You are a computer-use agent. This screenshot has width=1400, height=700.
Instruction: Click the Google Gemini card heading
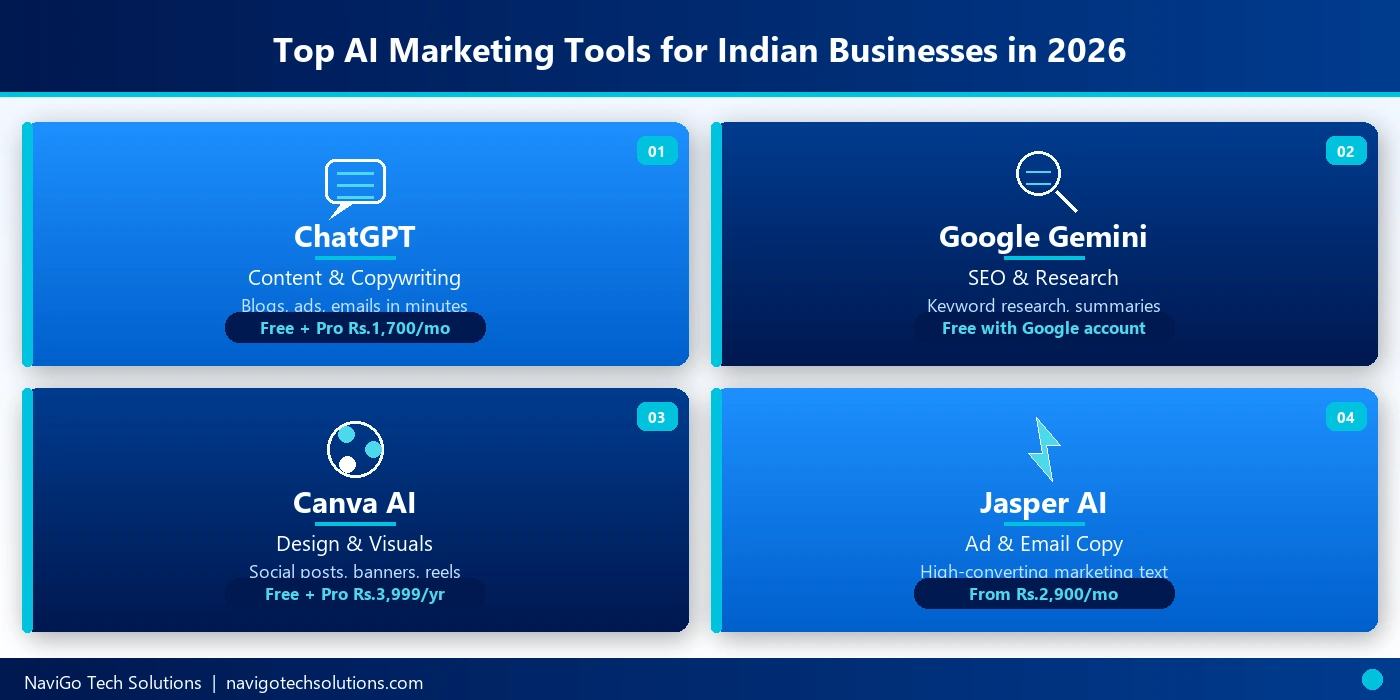pyautogui.click(x=1043, y=237)
